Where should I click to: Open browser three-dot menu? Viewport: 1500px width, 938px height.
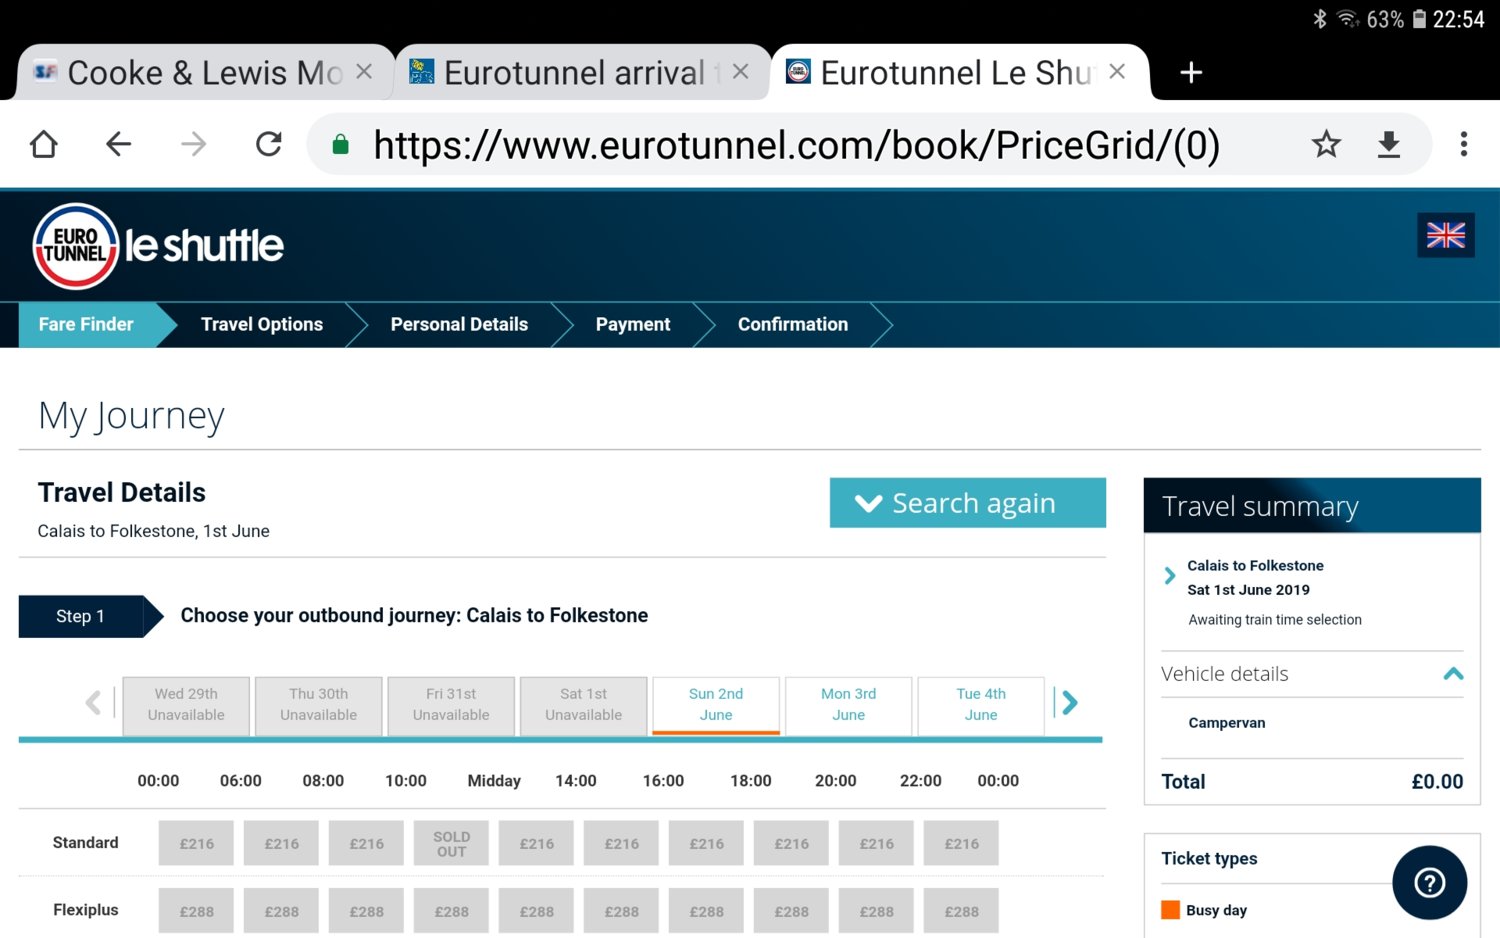(1464, 145)
